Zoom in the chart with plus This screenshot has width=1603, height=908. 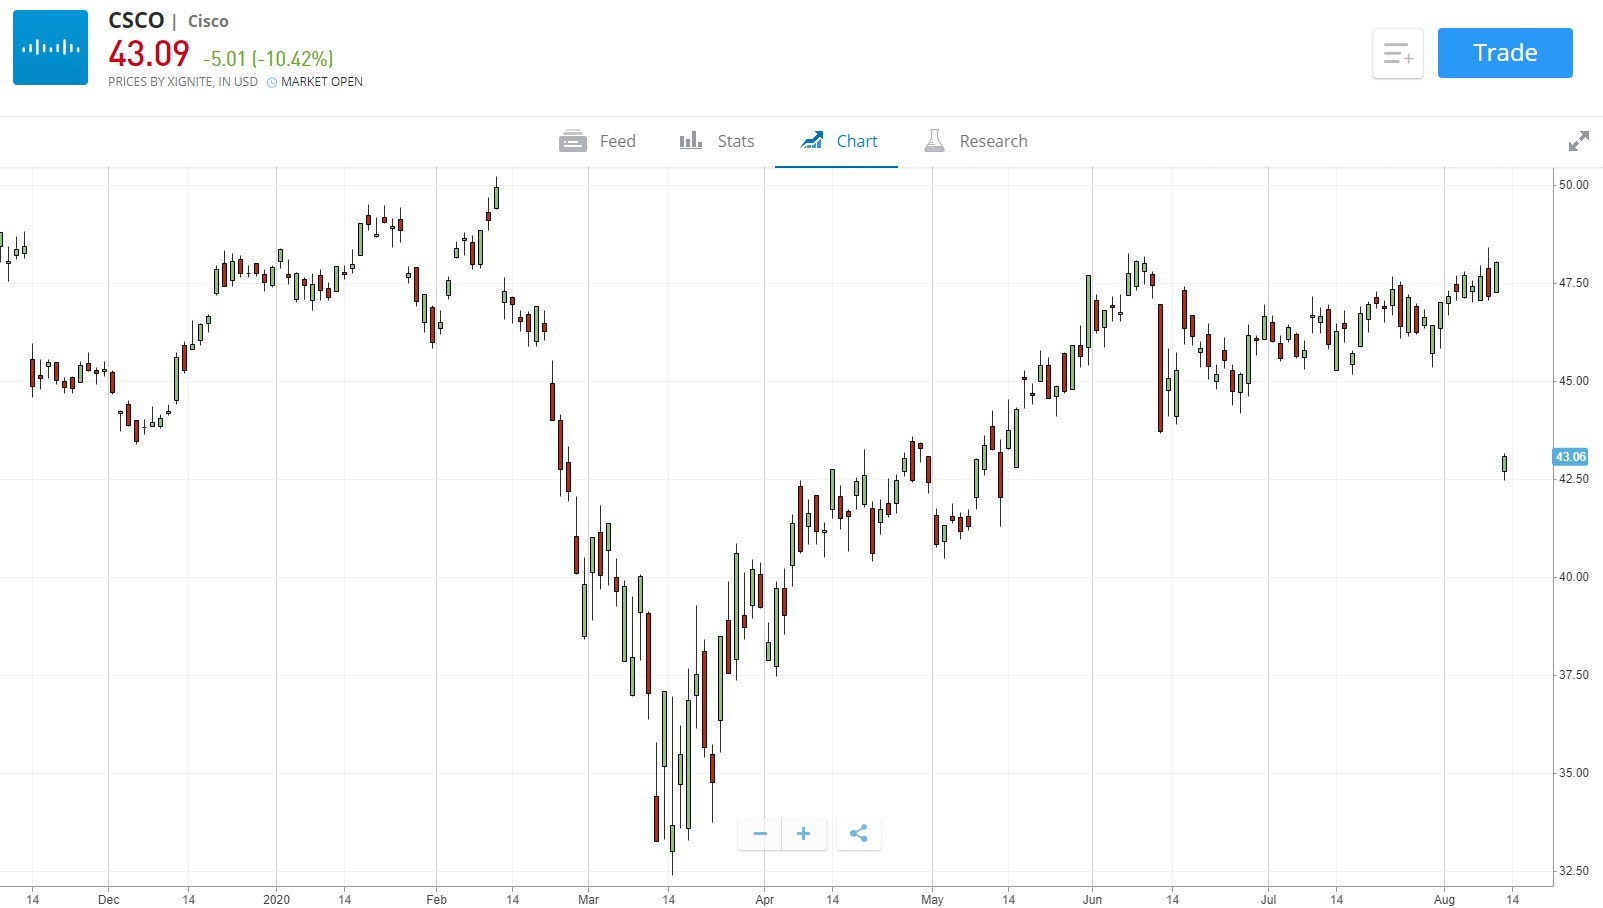[803, 833]
